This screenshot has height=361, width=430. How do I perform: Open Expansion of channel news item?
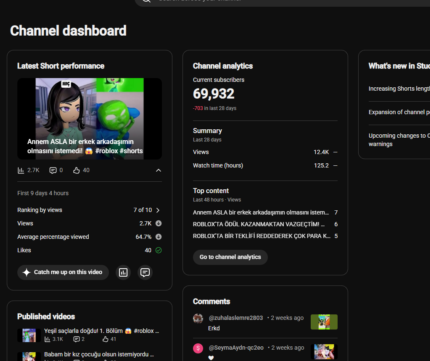tap(399, 112)
